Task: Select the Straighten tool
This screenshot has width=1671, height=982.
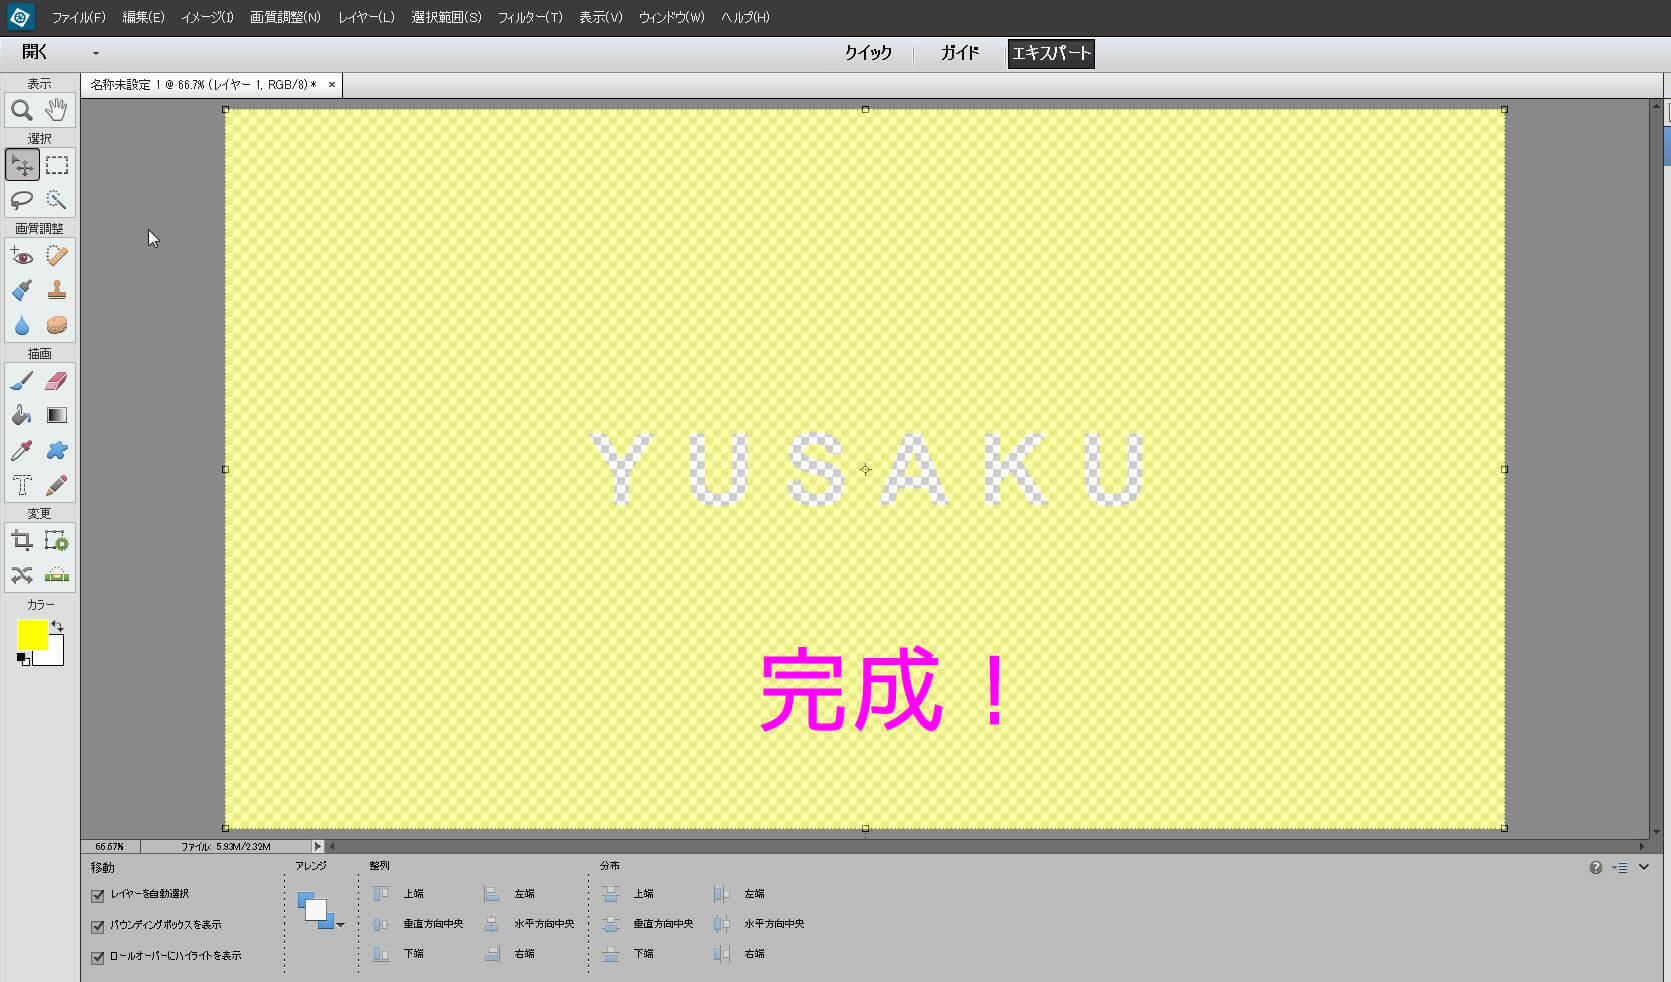Action: (57, 576)
